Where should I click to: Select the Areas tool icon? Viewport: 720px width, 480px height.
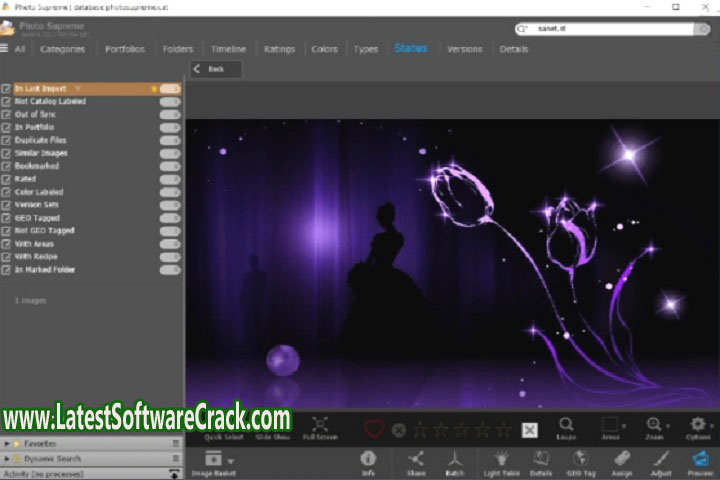609,424
